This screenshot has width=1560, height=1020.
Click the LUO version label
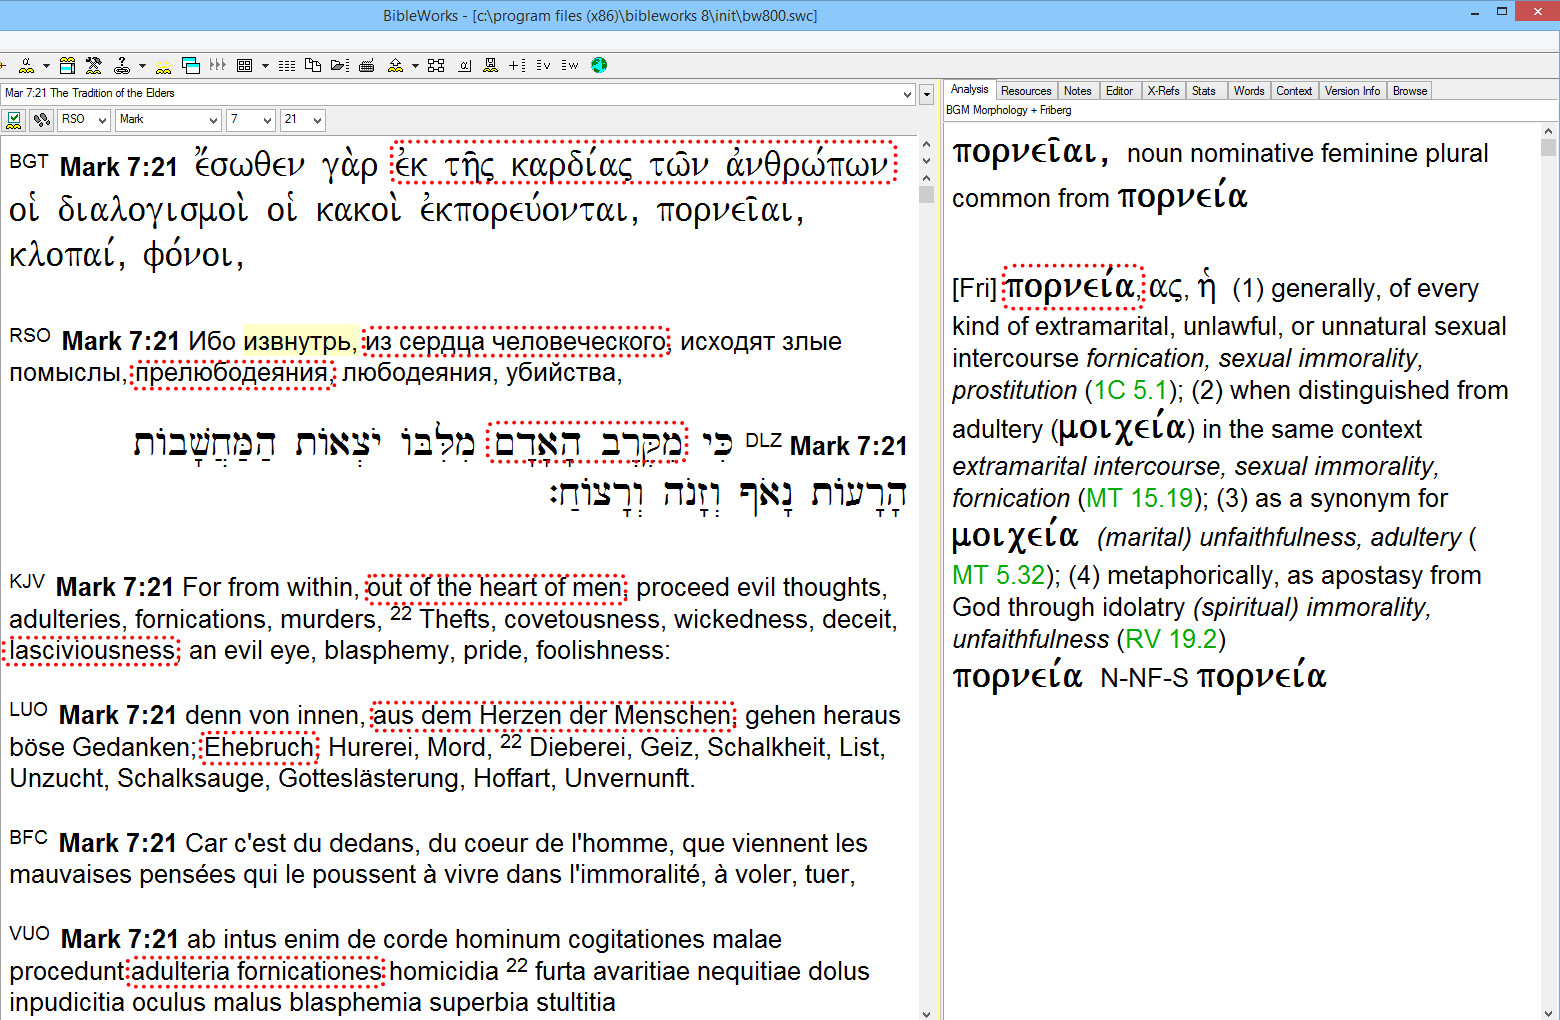[x=28, y=709]
